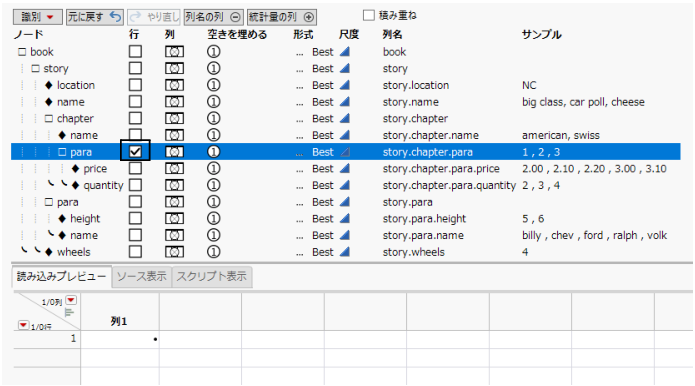The image size is (695, 386).
Task: Click format ellipsis for story.name row
Action: pos(300,104)
